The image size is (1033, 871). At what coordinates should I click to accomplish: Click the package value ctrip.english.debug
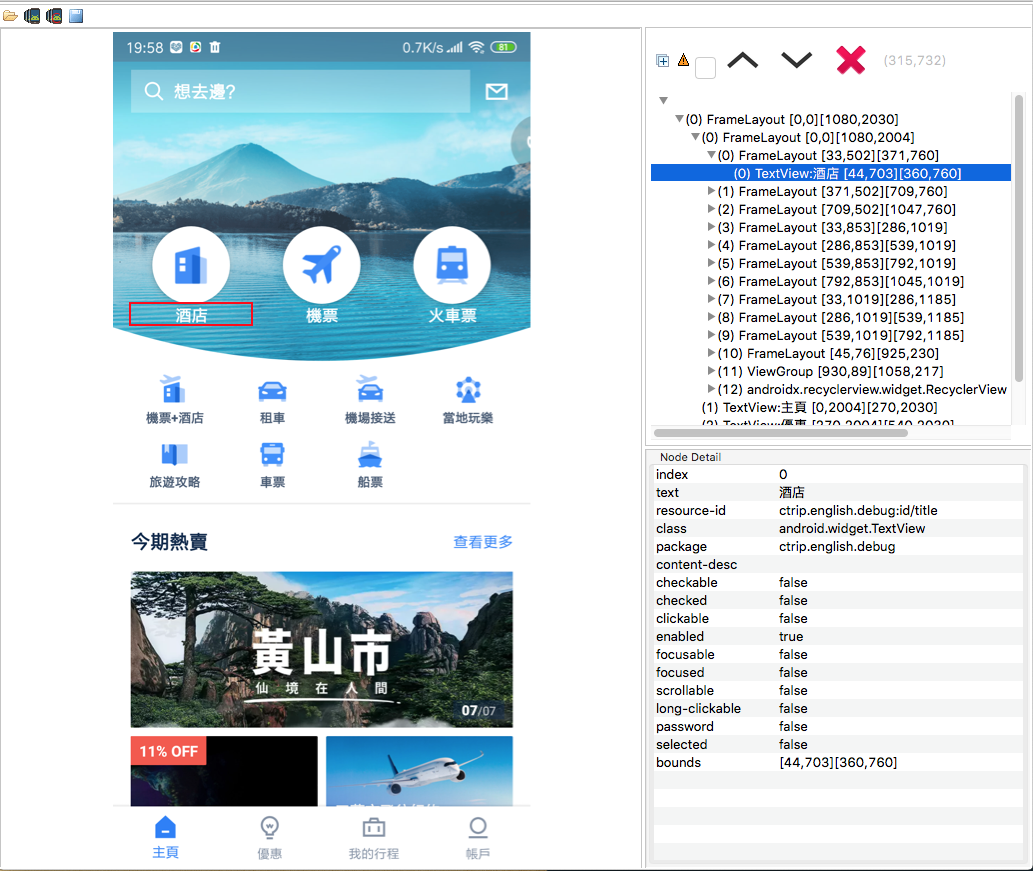tap(837, 546)
